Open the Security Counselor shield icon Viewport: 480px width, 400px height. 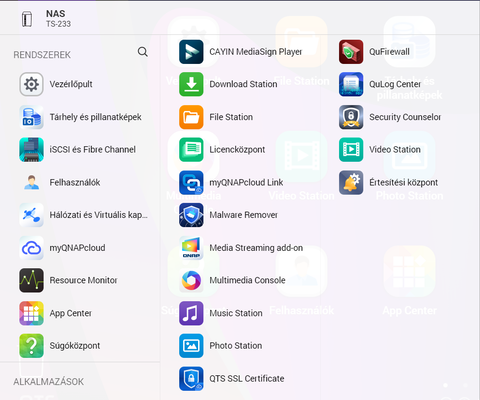(351, 117)
